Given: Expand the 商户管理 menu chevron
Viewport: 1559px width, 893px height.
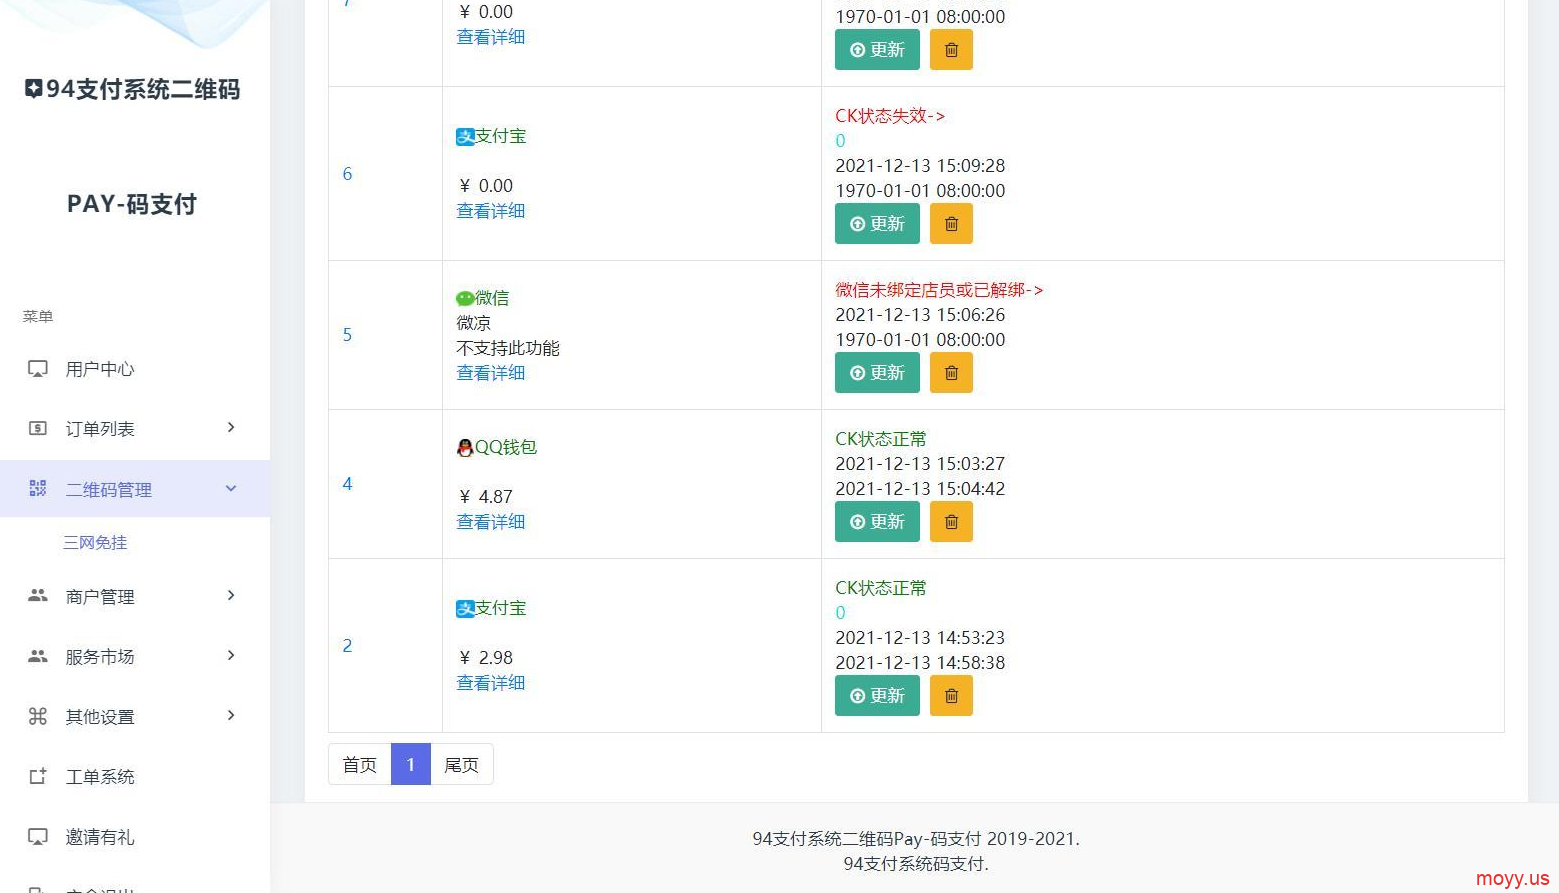Looking at the screenshot, I should pyautogui.click(x=231, y=596).
